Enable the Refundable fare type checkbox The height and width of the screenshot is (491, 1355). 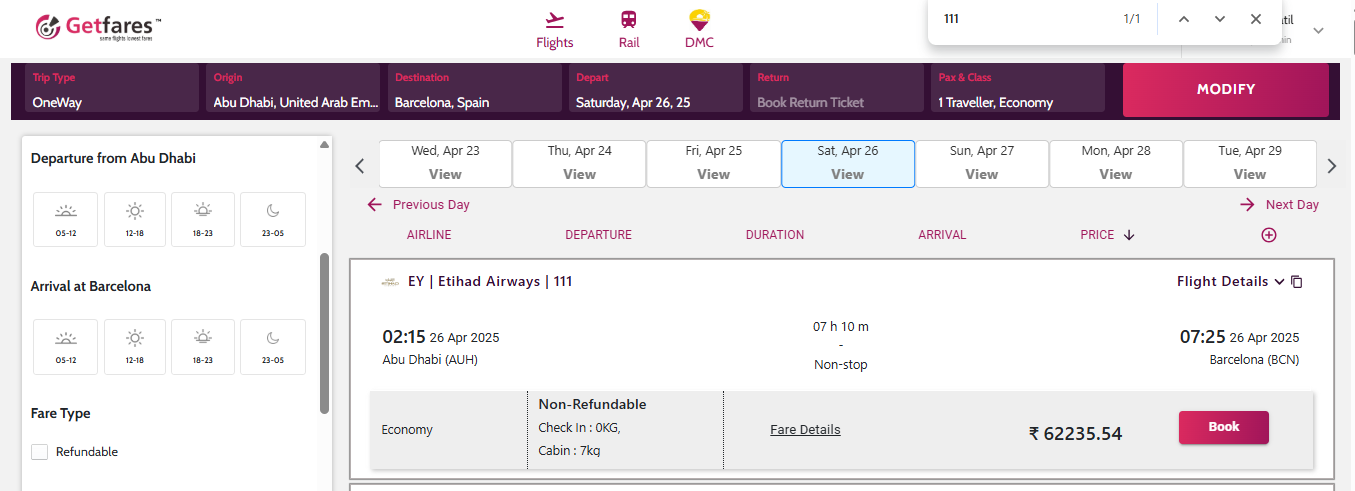40,452
